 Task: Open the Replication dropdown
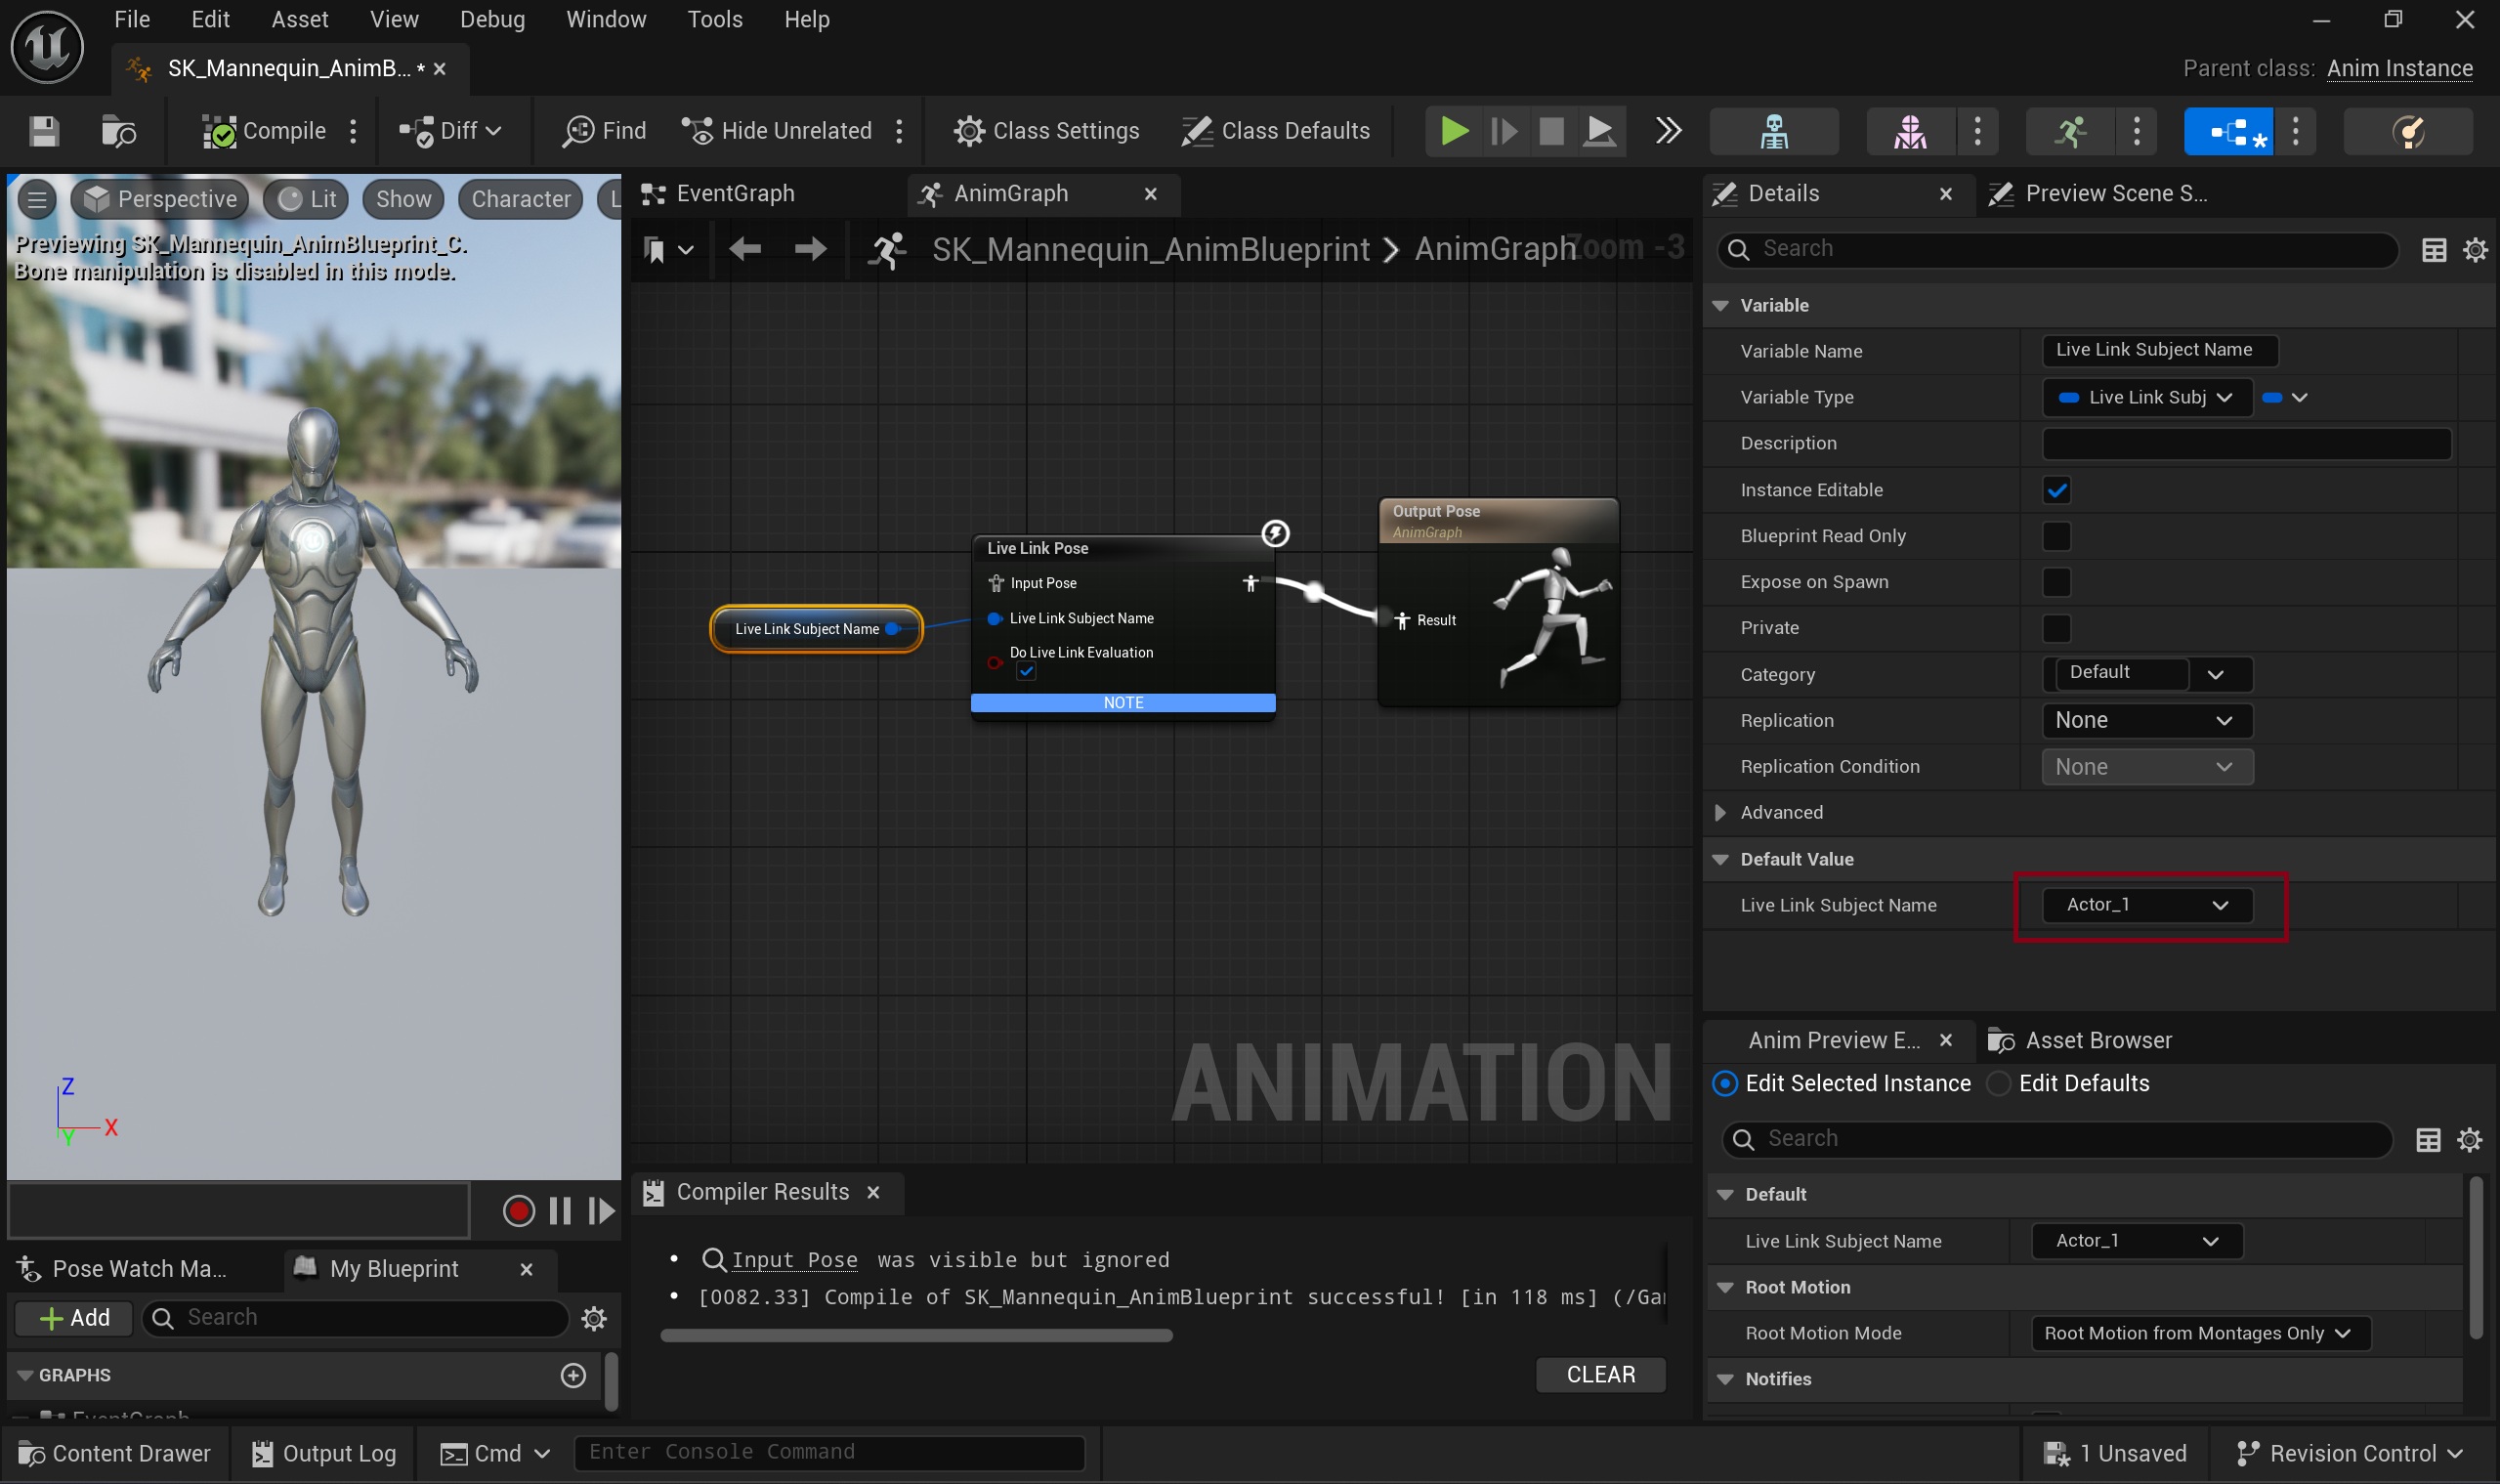click(2146, 720)
